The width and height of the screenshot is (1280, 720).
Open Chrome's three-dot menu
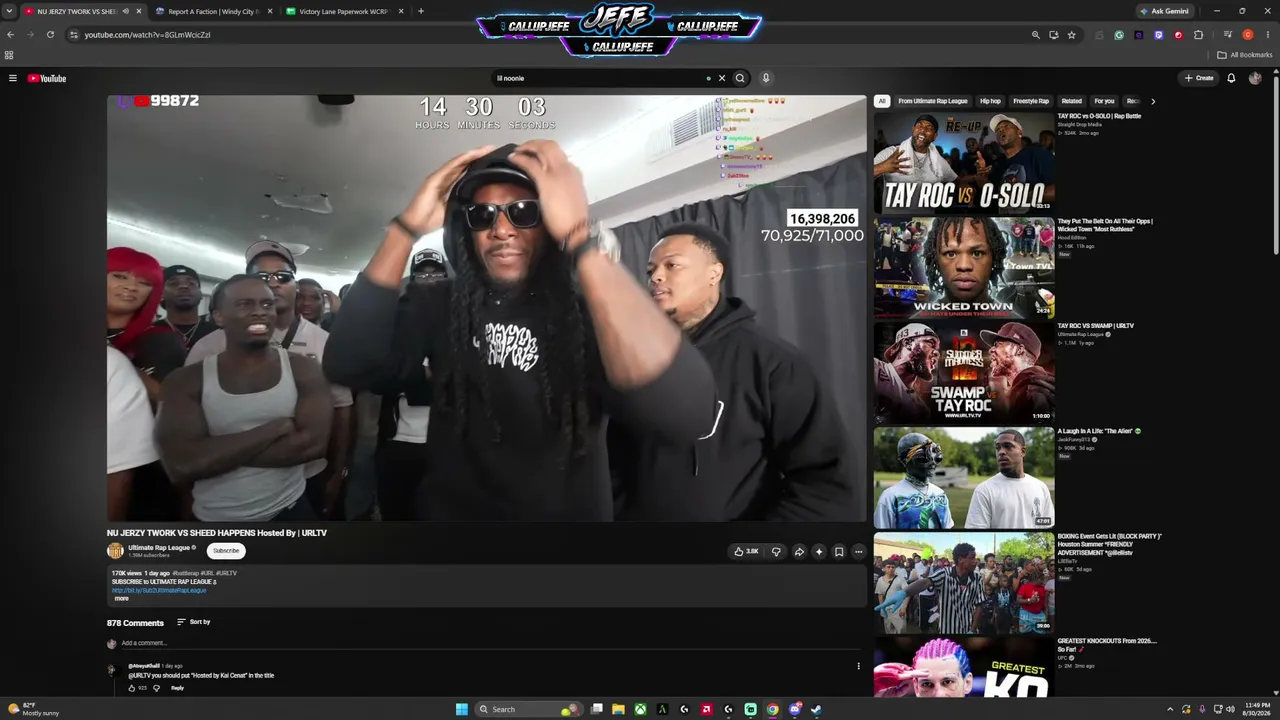coord(1268,35)
